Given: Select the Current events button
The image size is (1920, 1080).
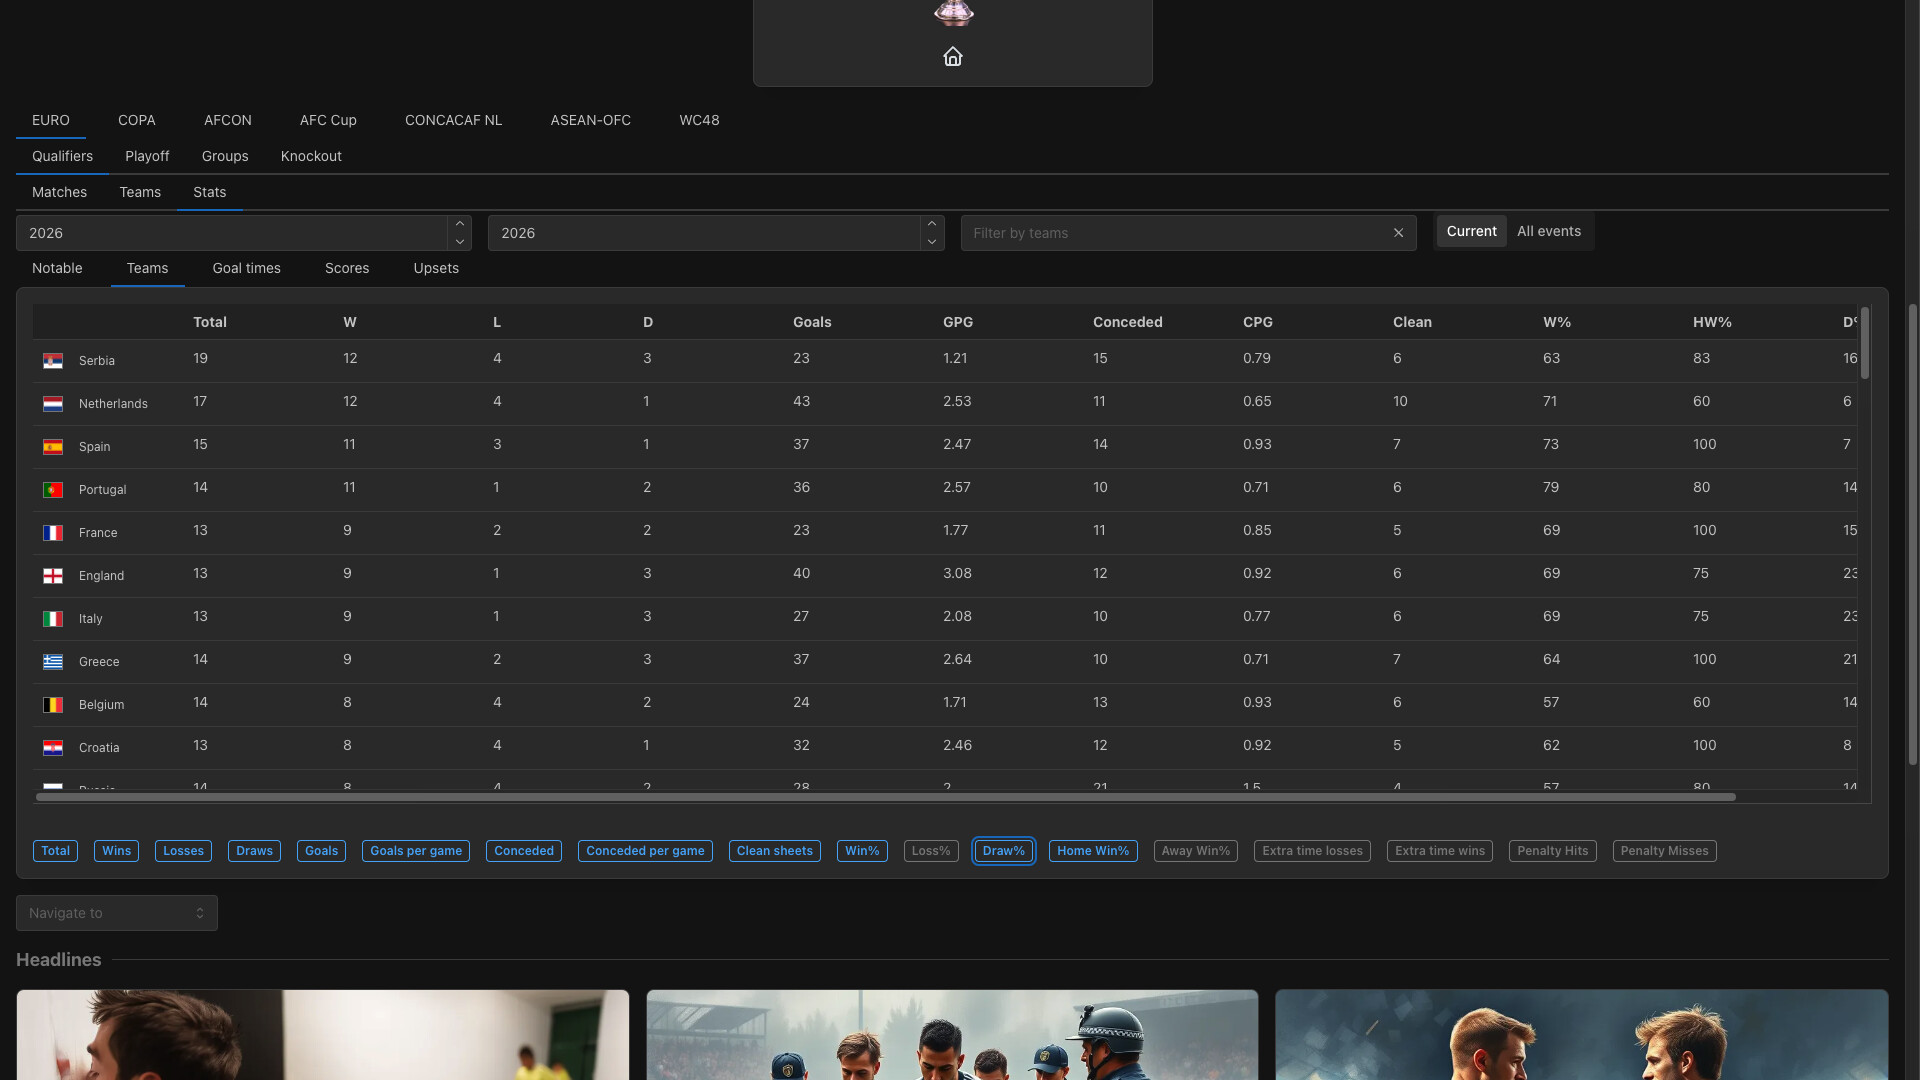Looking at the screenshot, I should 1471,231.
